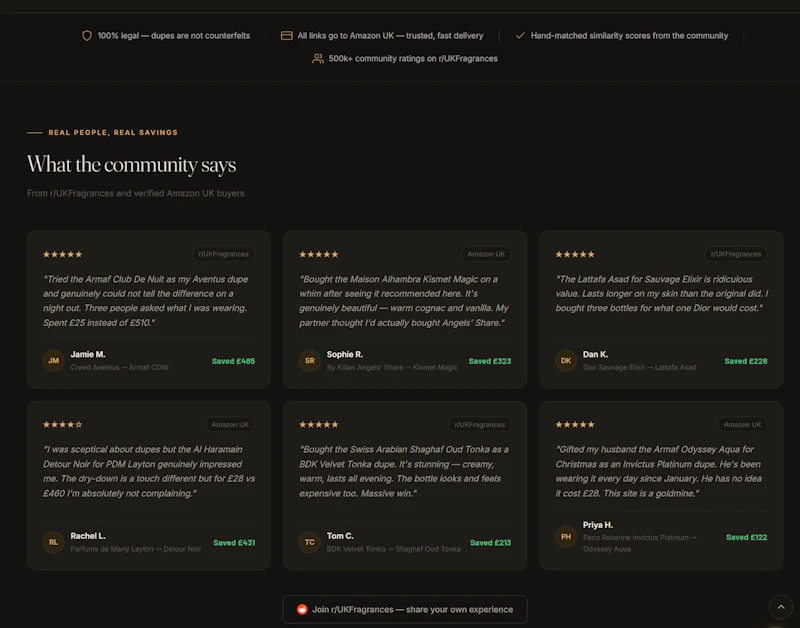800x628 pixels.
Task: Click the name 'Priya H.'
Action: [x=598, y=525]
